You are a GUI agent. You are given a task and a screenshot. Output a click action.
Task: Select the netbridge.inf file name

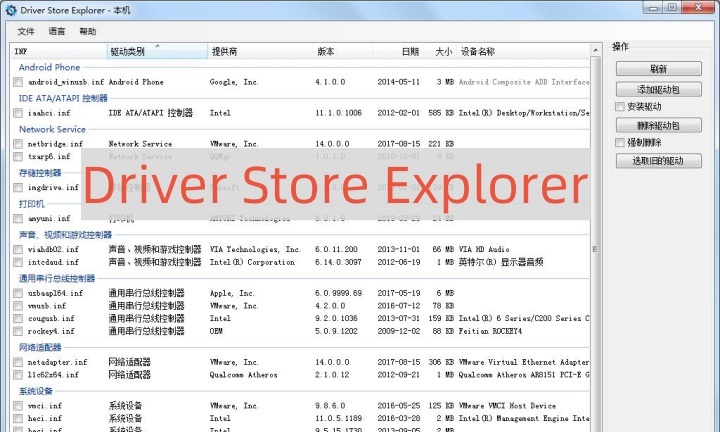(55, 144)
